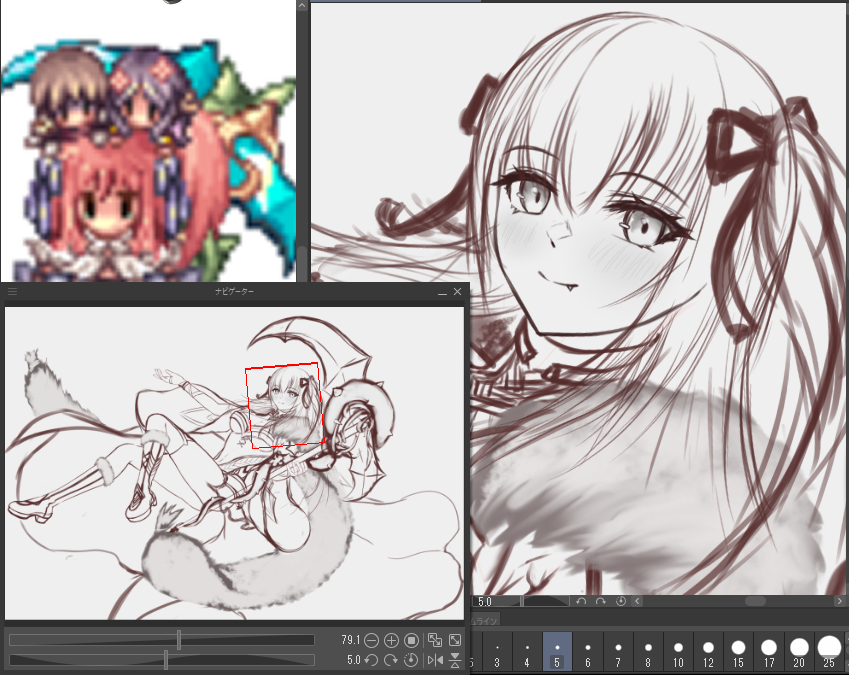The height and width of the screenshot is (675, 849).
Task: Reset rotation icon below the canvas
Action: (621, 601)
